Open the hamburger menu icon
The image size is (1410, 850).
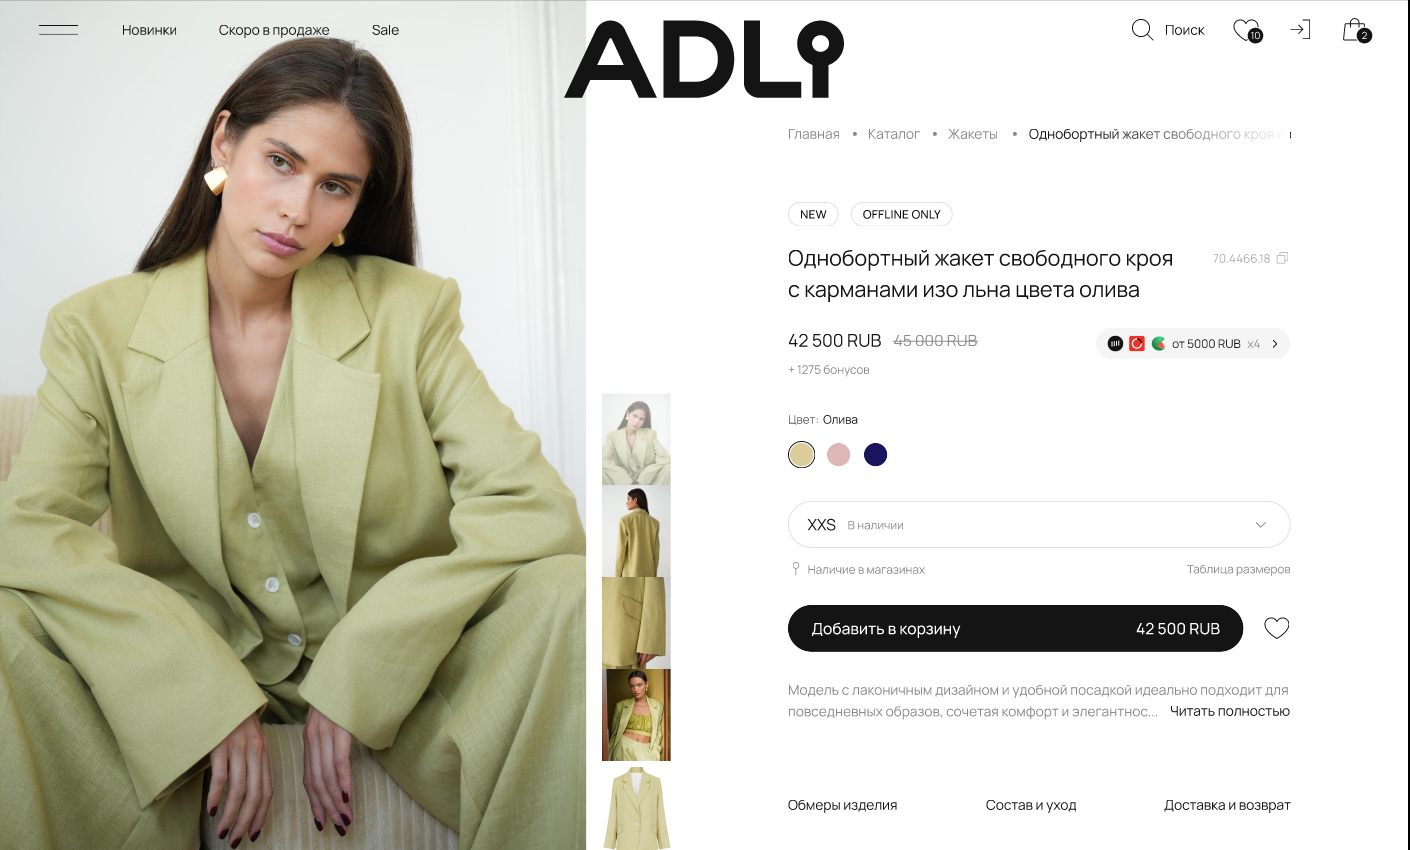pos(58,30)
